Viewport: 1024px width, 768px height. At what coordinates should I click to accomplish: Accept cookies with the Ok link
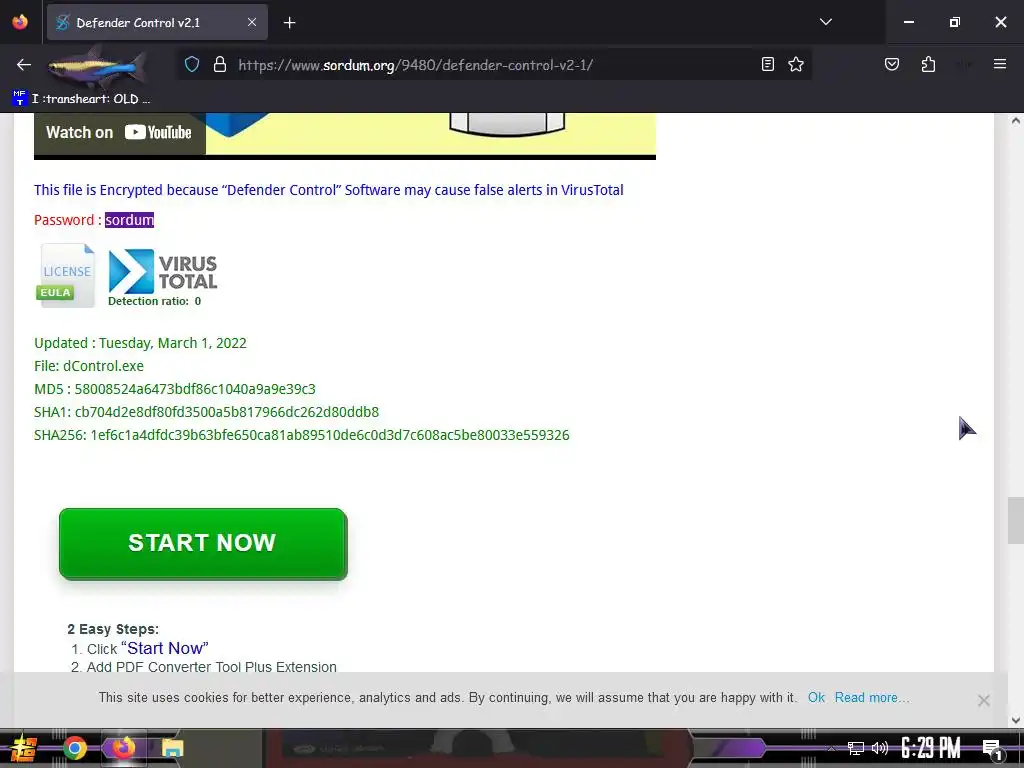click(x=816, y=697)
